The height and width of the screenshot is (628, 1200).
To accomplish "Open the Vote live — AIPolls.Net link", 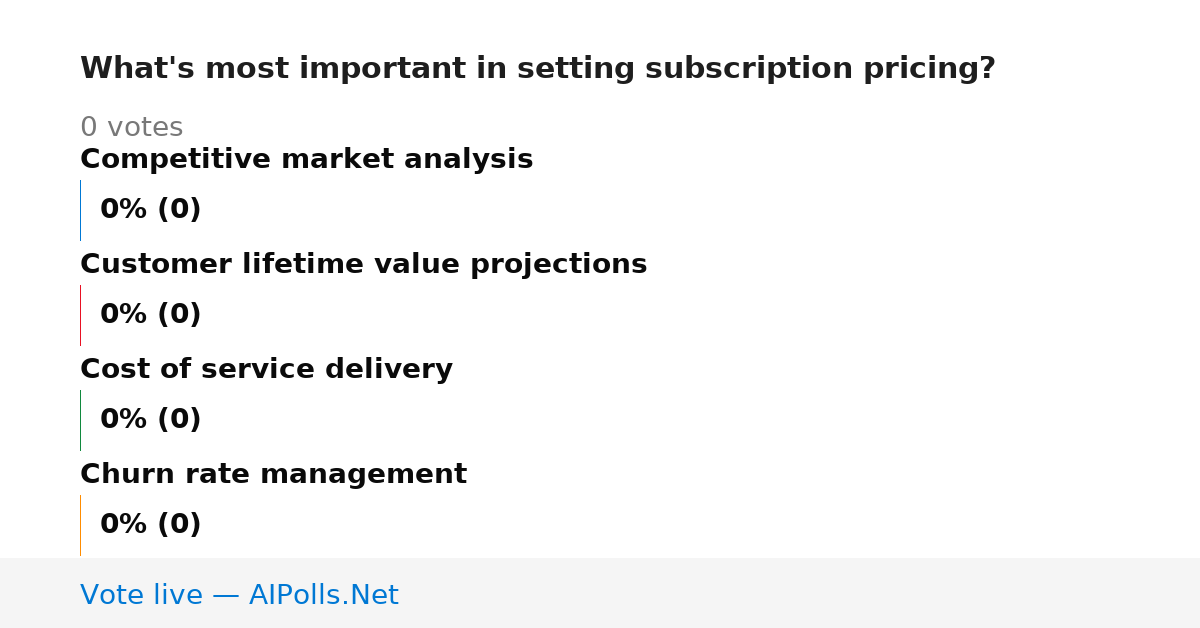I will click(239, 596).
